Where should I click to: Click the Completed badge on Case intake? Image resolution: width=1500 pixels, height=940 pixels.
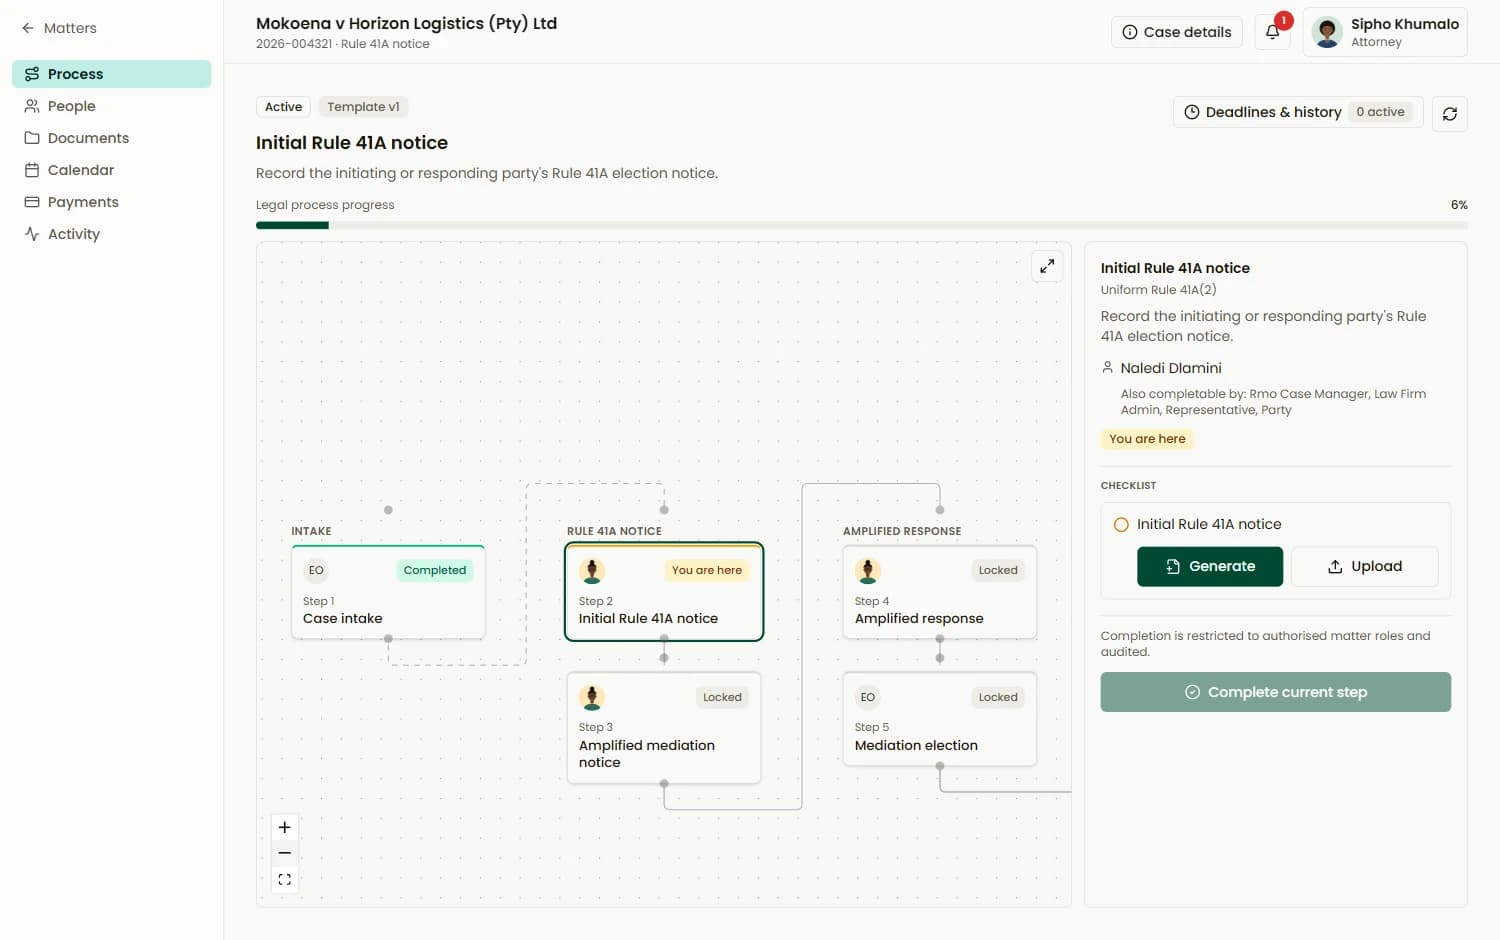click(x=435, y=570)
